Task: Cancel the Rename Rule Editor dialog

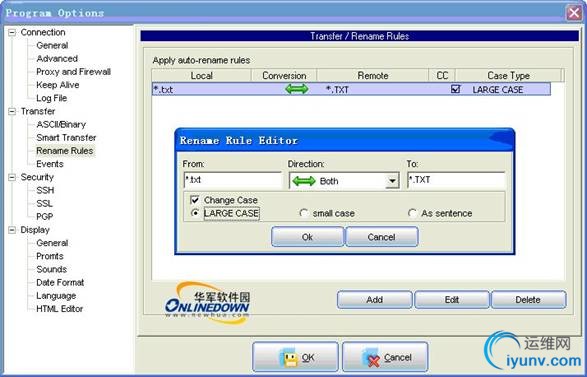Action: pyautogui.click(x=381, y=237)
